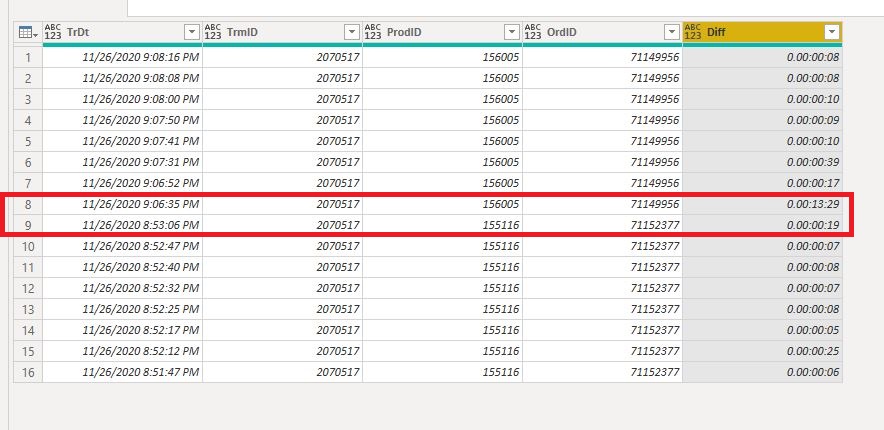
Task: Click ProdID 156005 in row 8
Action: click(443, 205)
